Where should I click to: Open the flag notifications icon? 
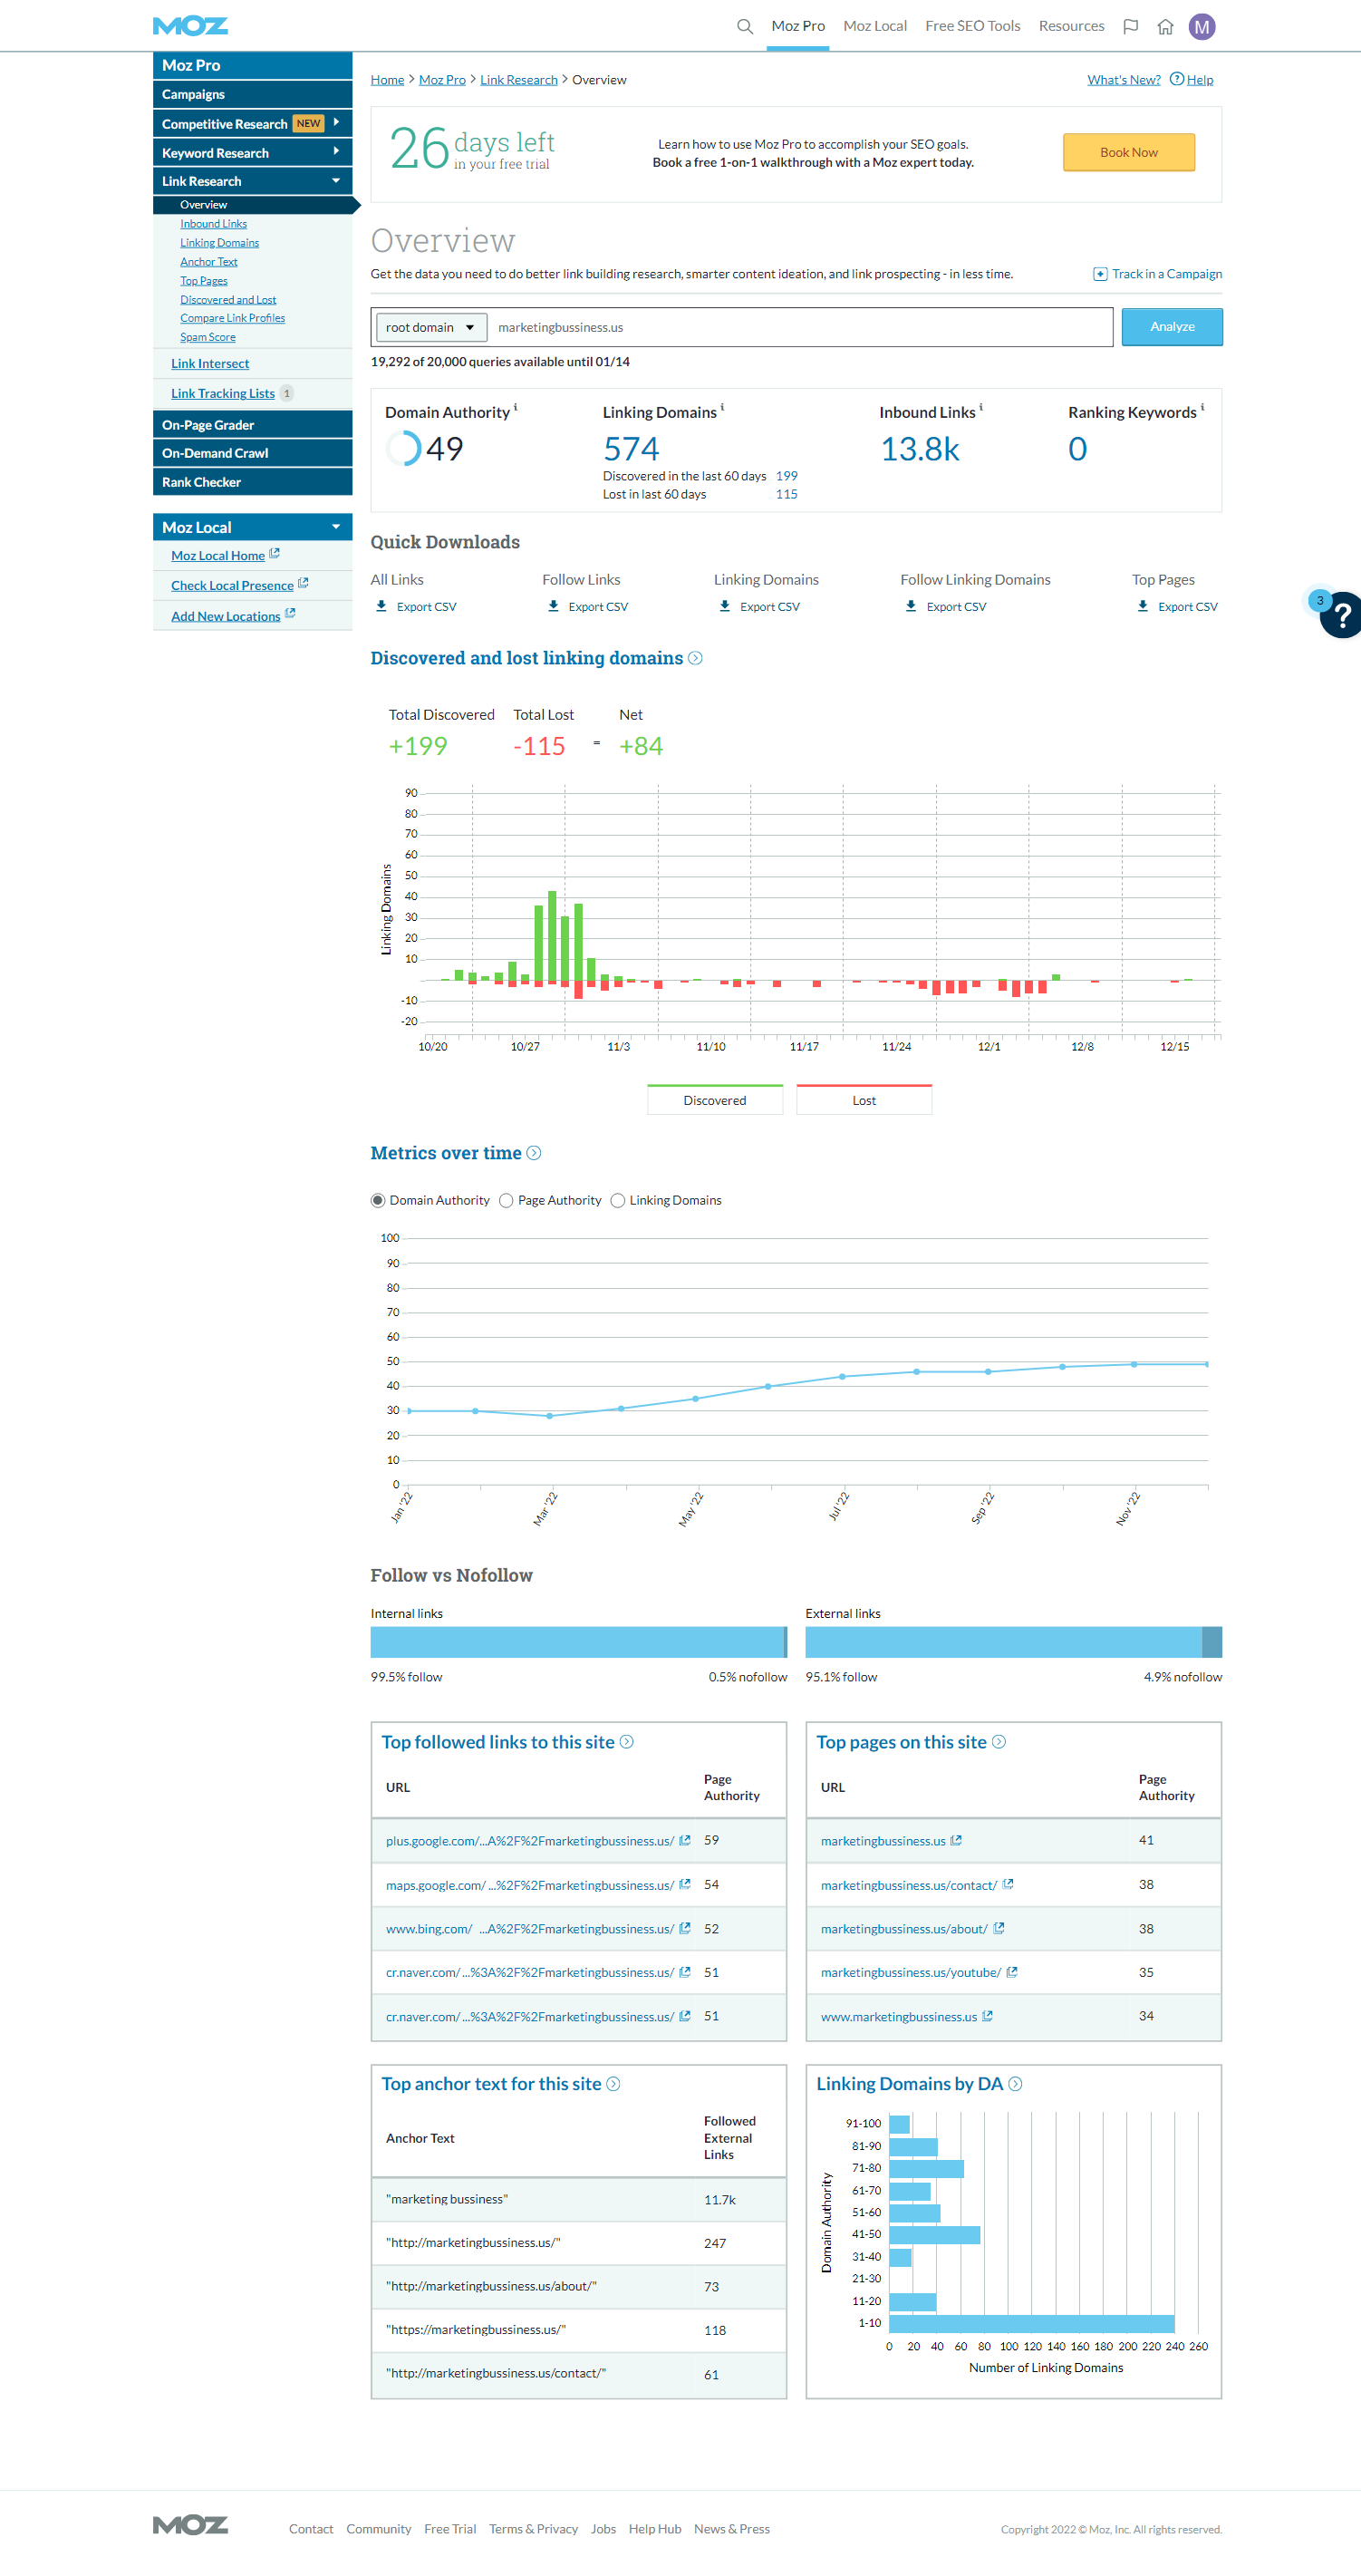click(1130, 27)
